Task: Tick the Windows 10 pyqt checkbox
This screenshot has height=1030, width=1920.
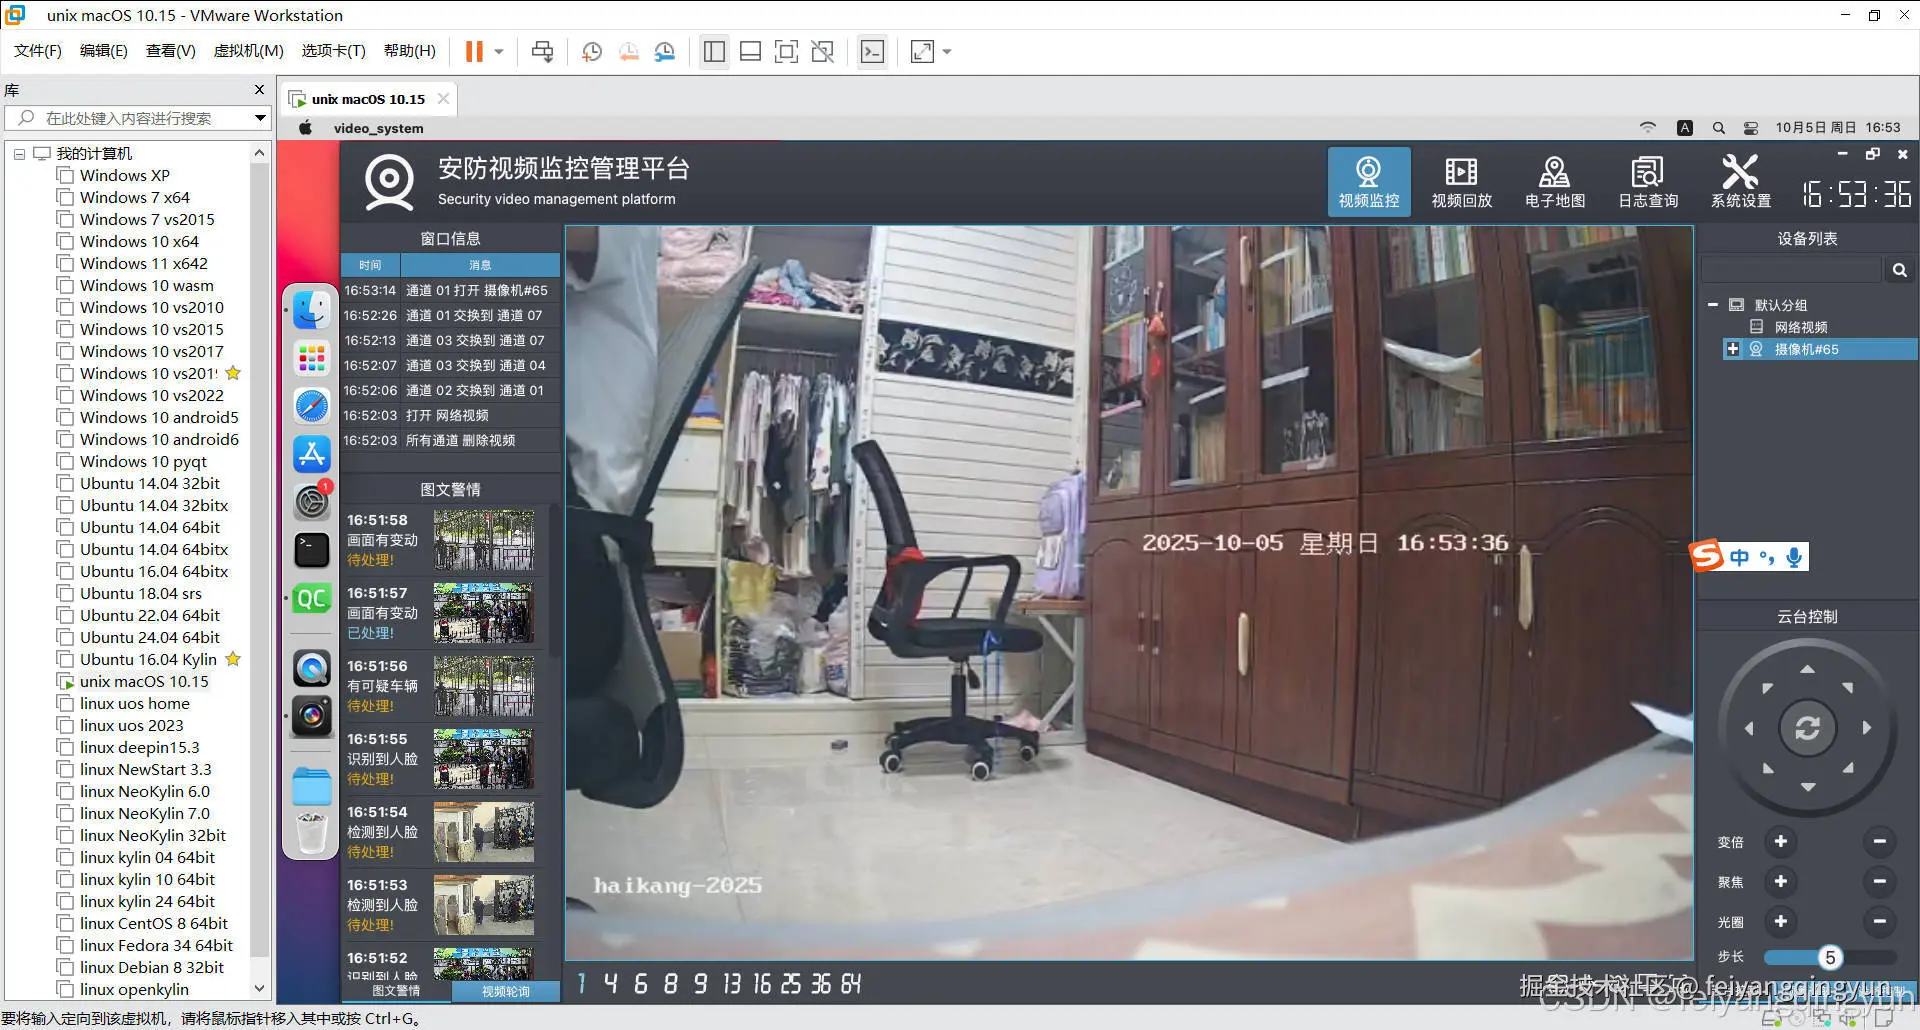Action: pos(65,462)
